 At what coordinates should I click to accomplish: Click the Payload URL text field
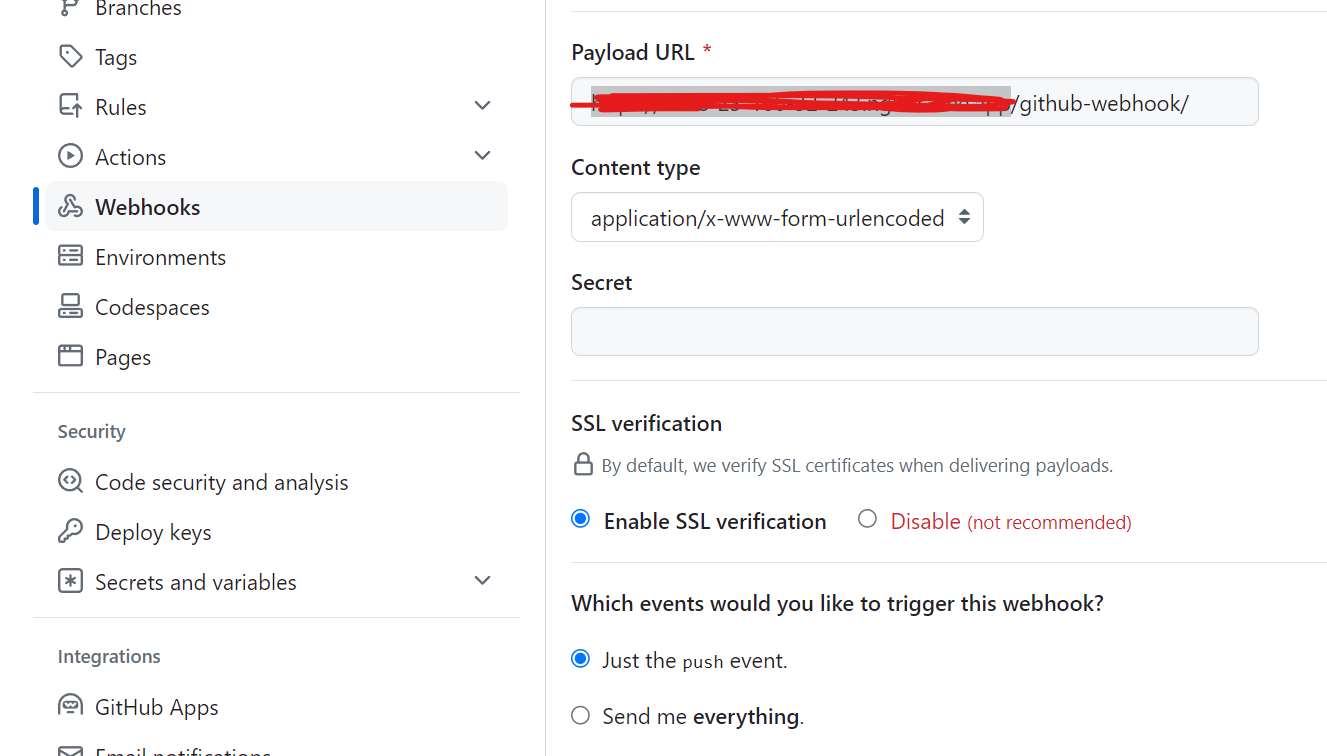tap(1220, 102)
